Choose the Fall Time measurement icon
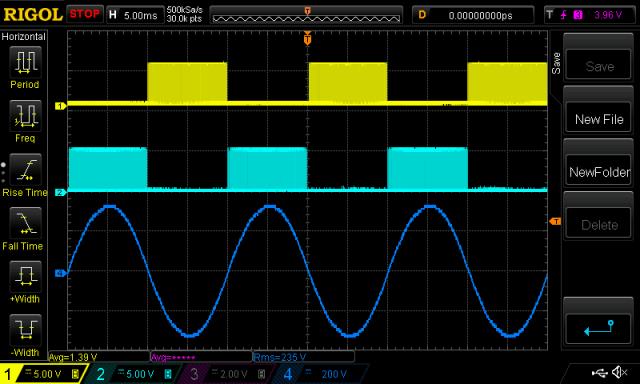Viewport: 640px width, 384px height. (25, 223)
